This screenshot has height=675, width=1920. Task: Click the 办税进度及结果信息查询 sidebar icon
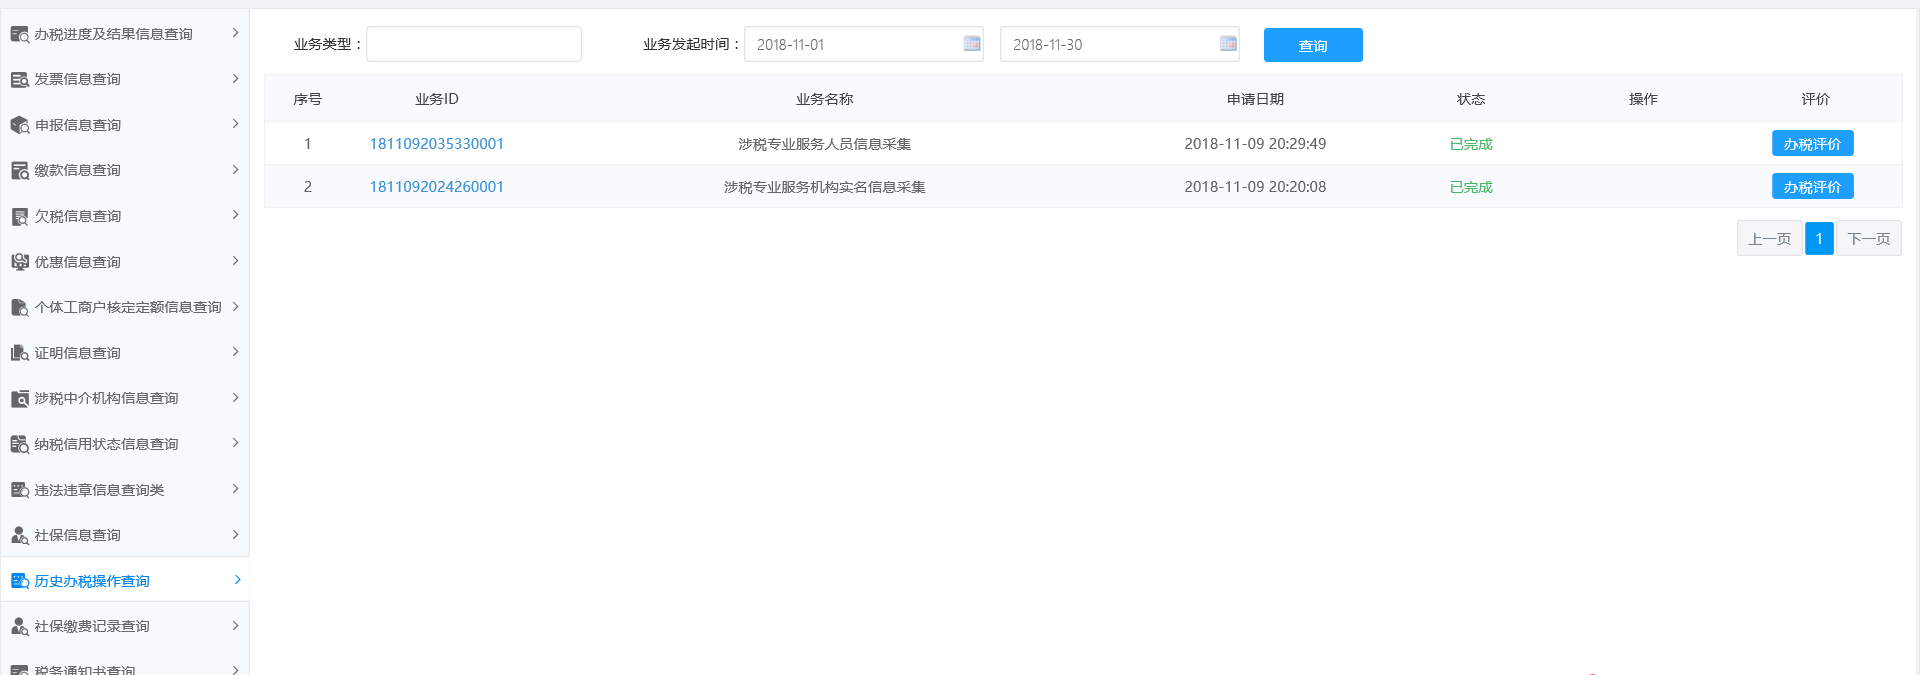tap(19, 34)
